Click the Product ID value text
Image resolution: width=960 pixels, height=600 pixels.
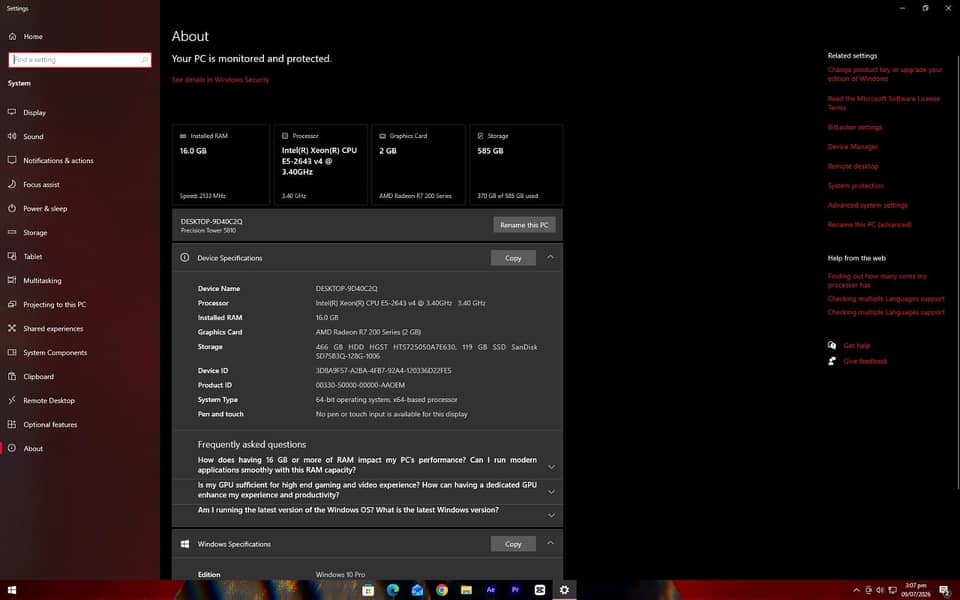click(360, 385)
